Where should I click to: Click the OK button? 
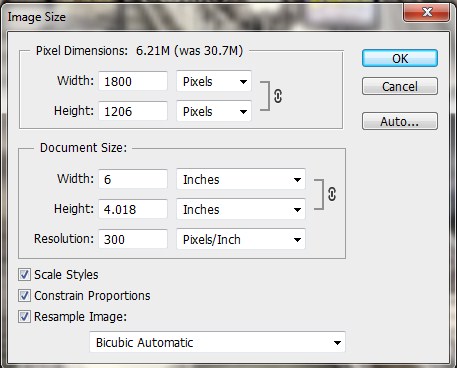coord(400,58)
